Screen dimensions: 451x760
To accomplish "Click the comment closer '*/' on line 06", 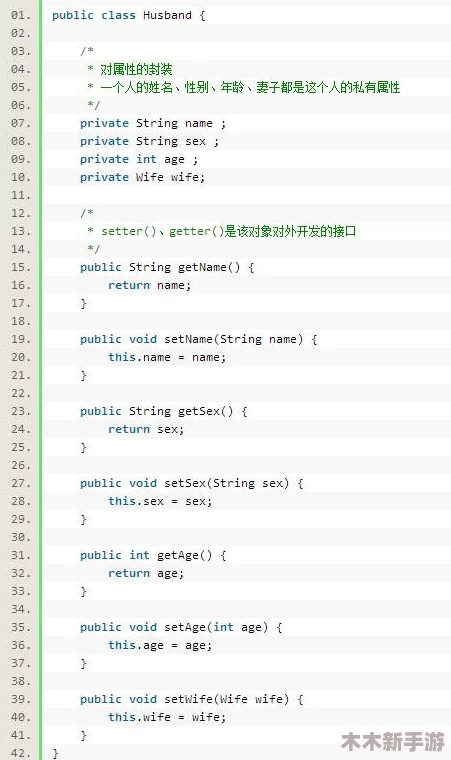I will [94, 105].
